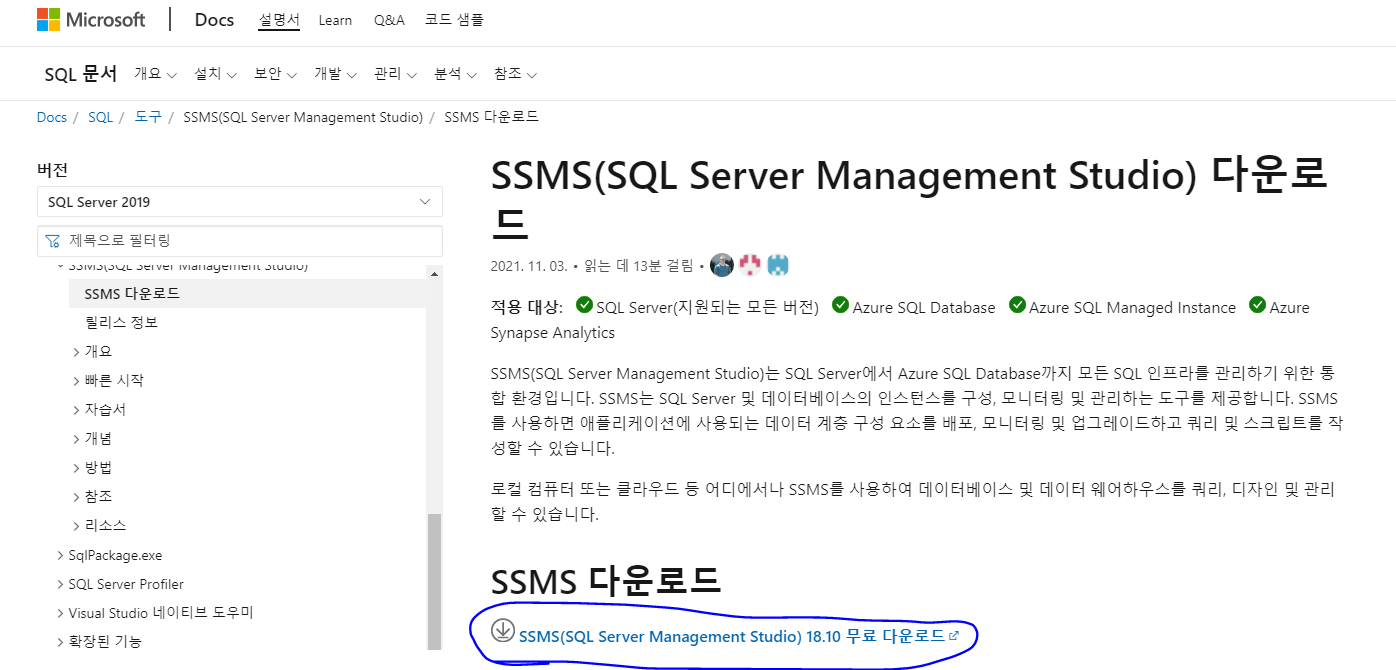Expand the 참조 menu in the navbar
Viewport: 1396px width, 670px height.
coord(515,74)
